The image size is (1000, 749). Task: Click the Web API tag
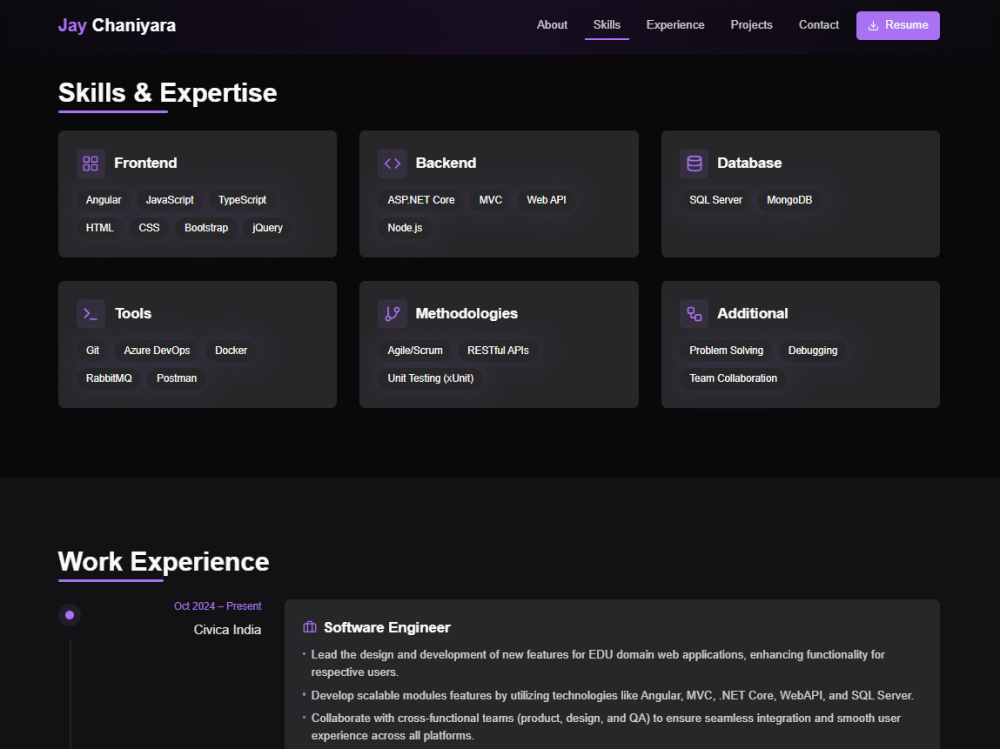coord(547,200)
